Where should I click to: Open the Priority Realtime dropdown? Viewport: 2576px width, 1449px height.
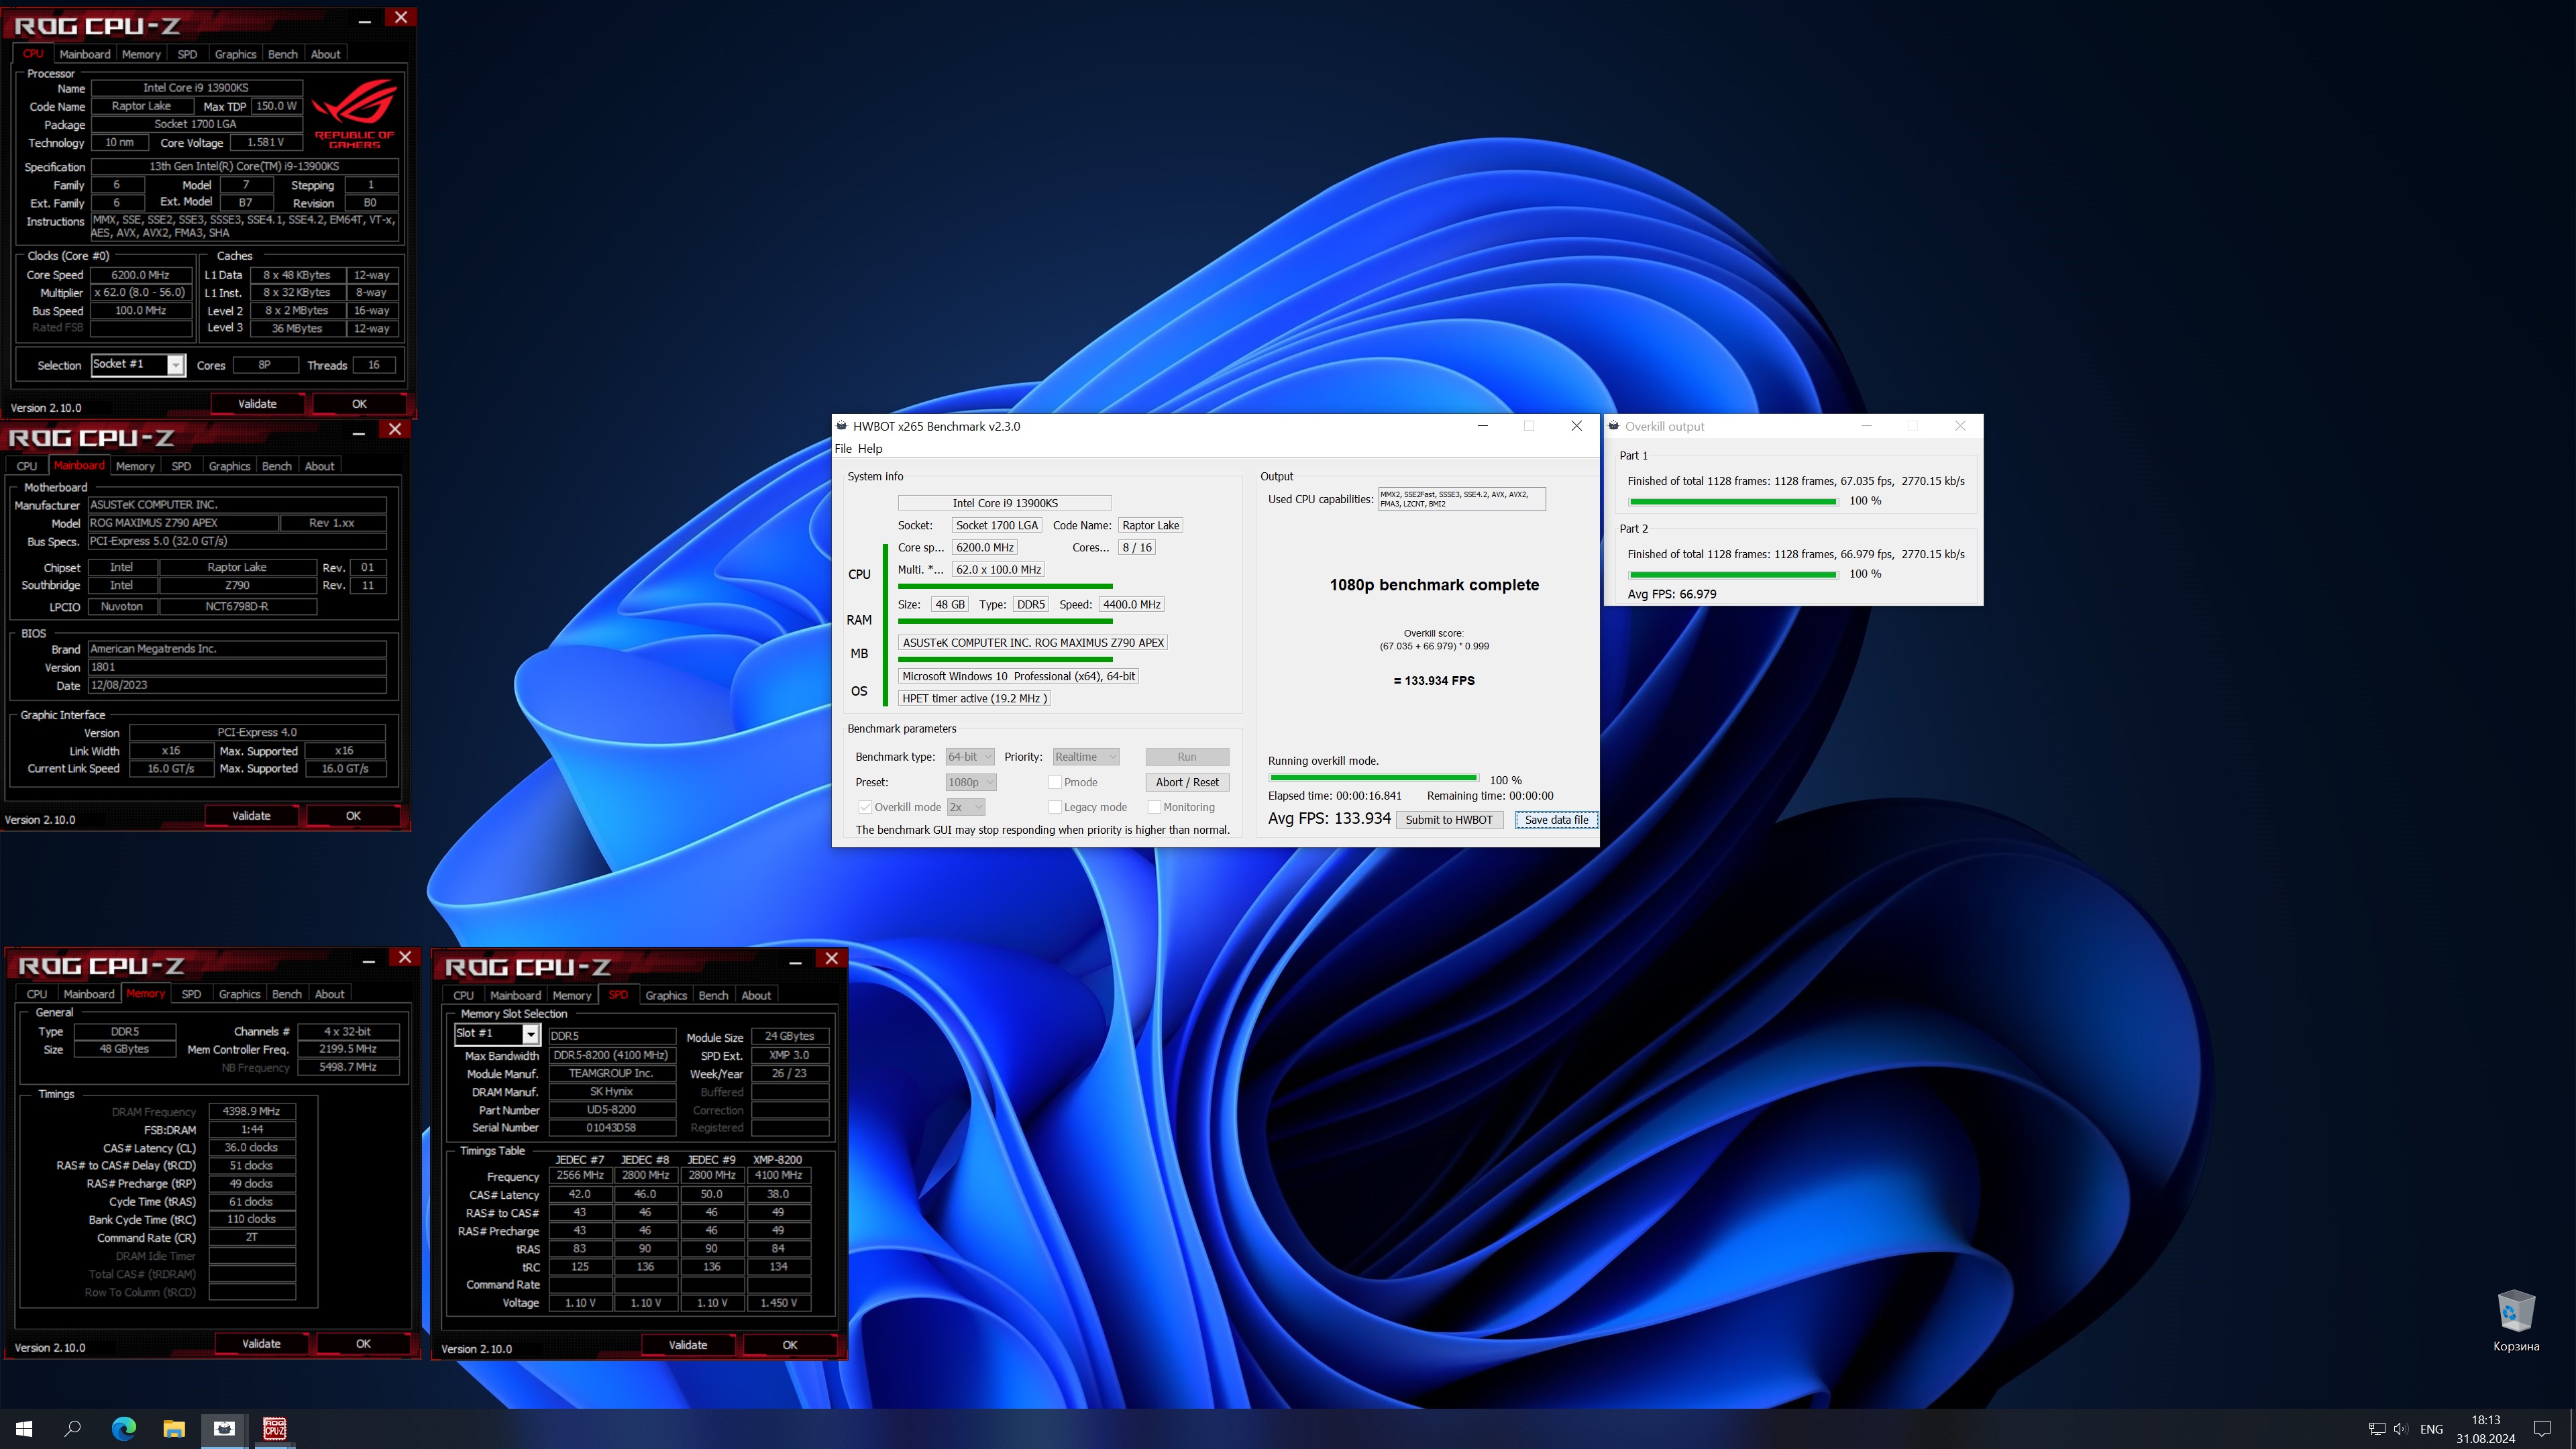pos(1086,757)
